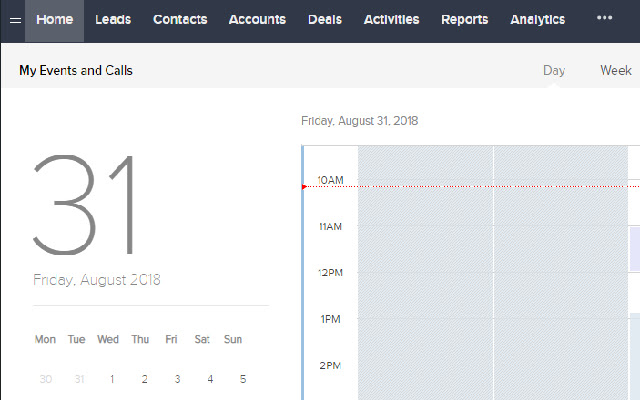Choose date 4 in mini calendar
This screenshot has height=400, width=640.
pos(210,379)
